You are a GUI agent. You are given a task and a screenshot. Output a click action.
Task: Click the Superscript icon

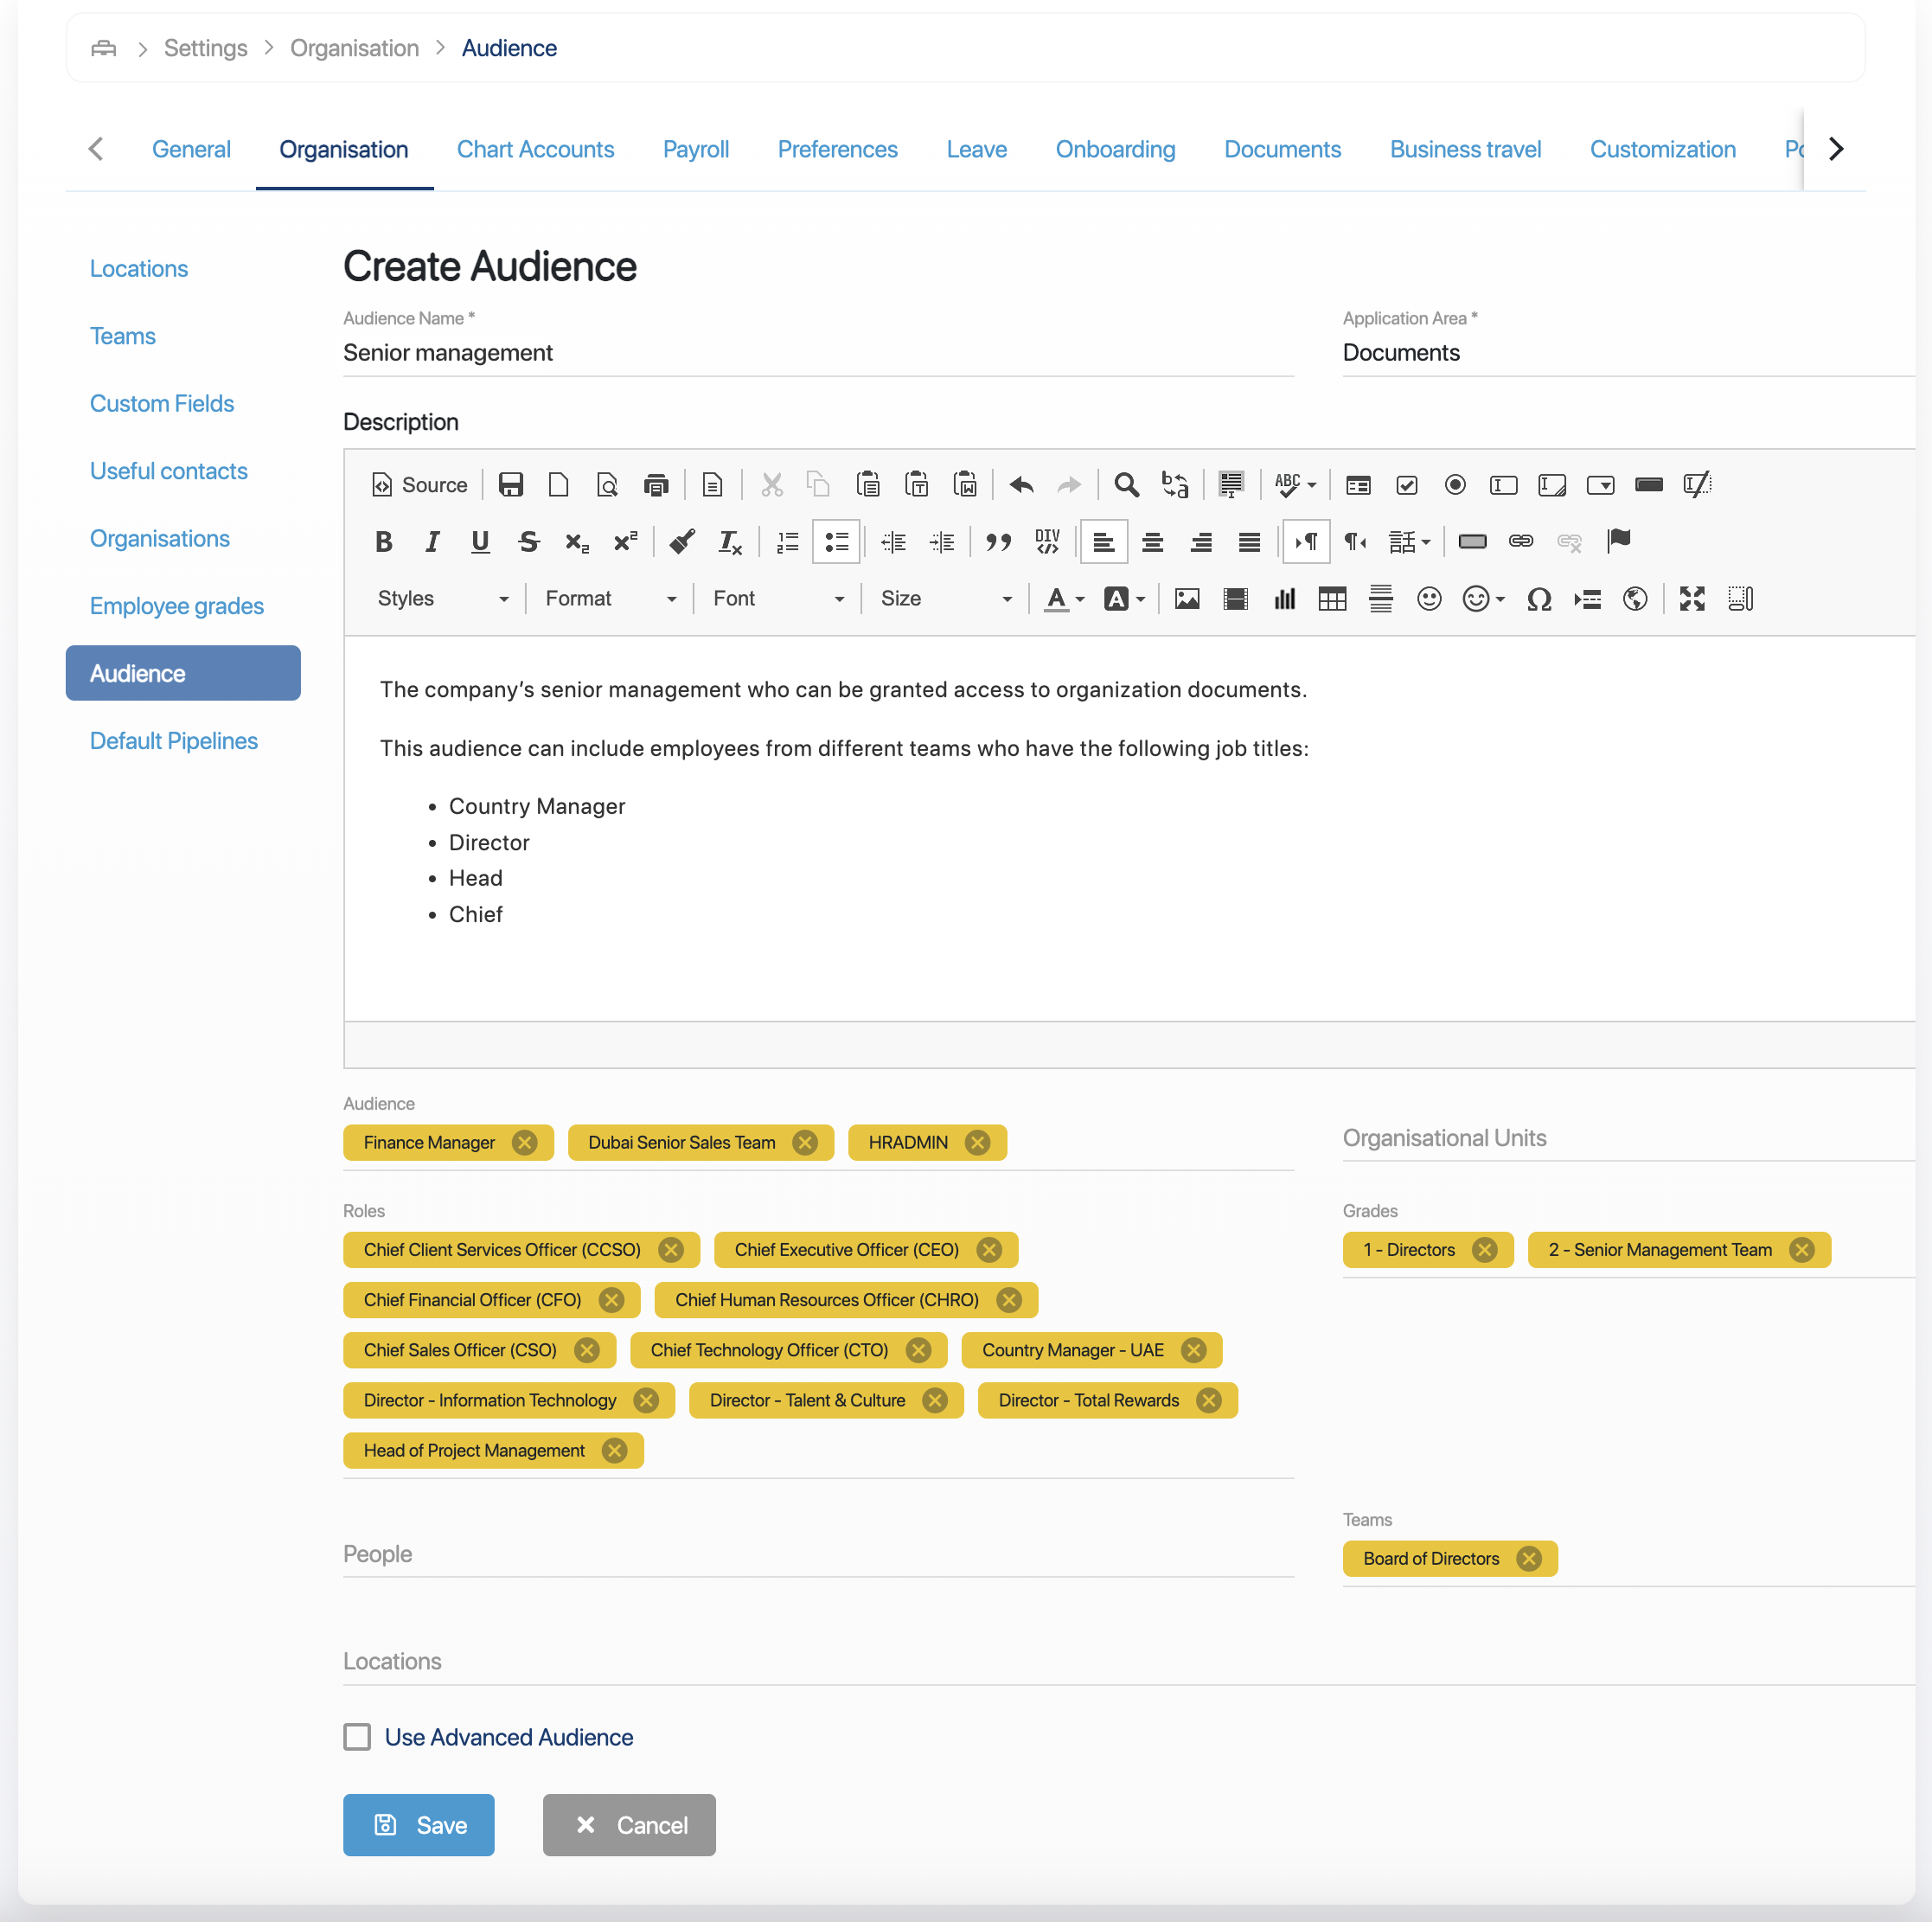pyautogui.click(x=626, y=542)
